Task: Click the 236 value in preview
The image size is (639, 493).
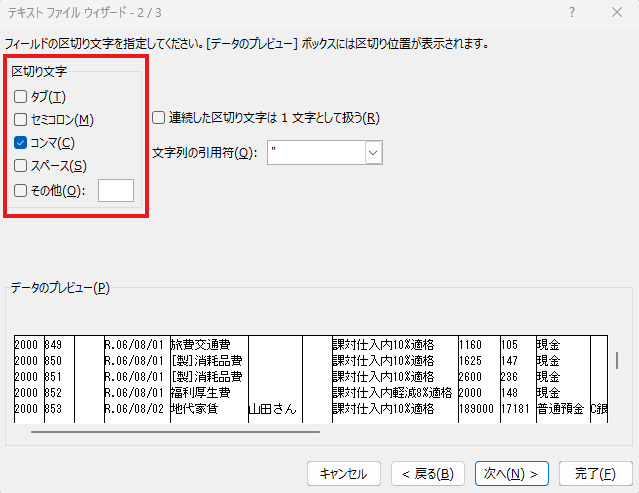Action: (x=509, y=376)
